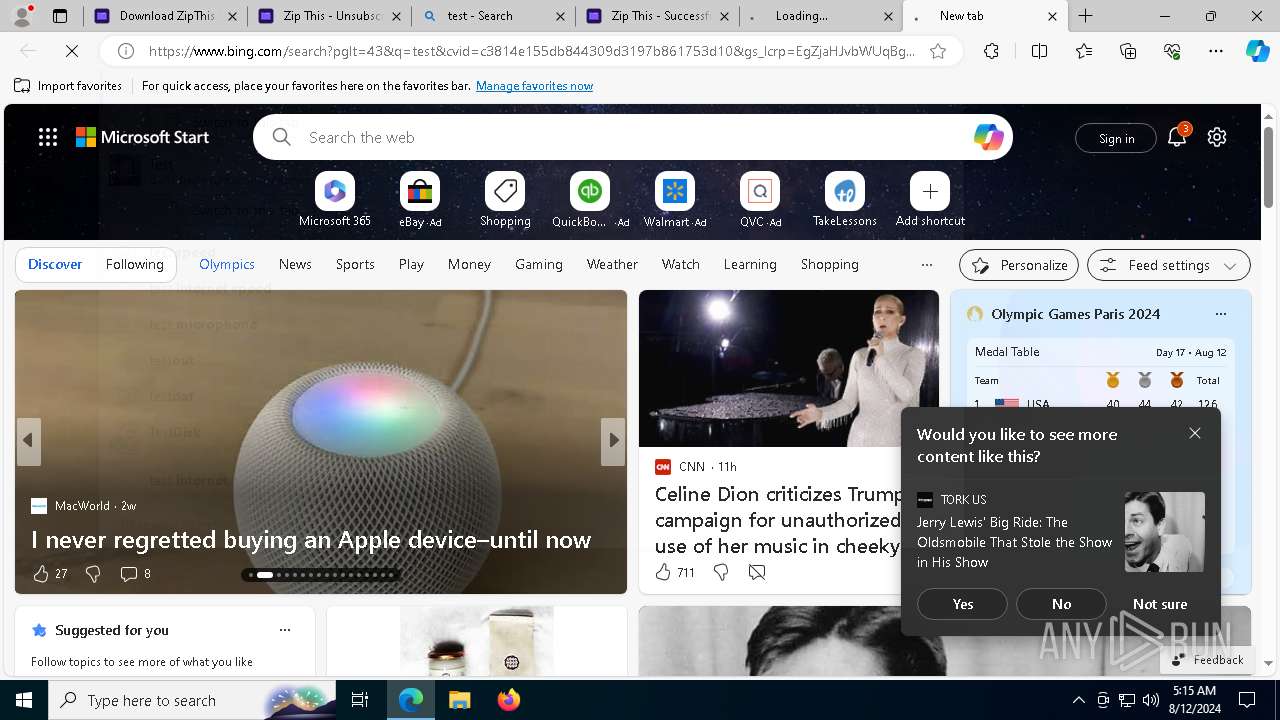
Task: Add this page to favorites star
Action: (x=938, y=51)
